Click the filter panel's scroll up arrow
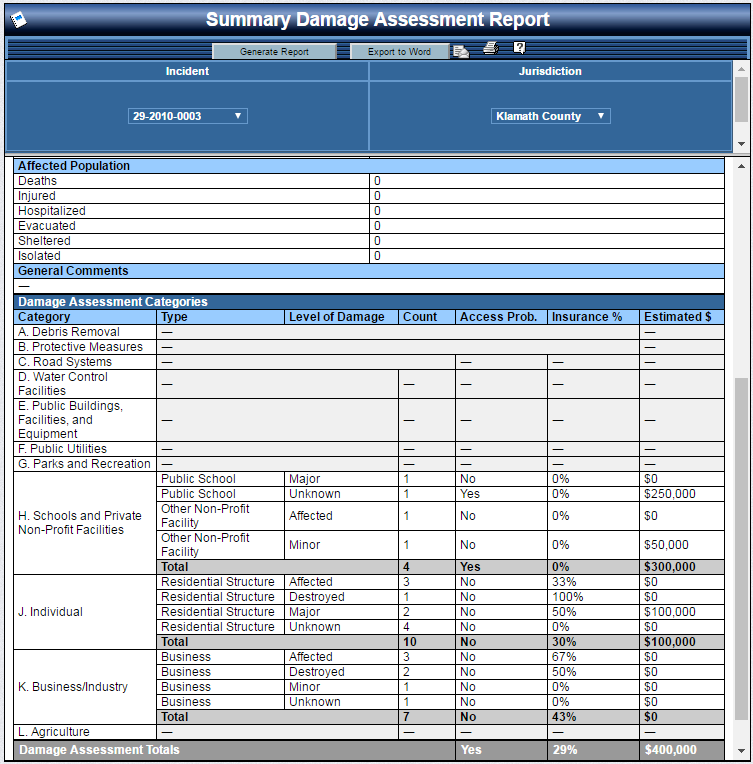 click(741, 69)
